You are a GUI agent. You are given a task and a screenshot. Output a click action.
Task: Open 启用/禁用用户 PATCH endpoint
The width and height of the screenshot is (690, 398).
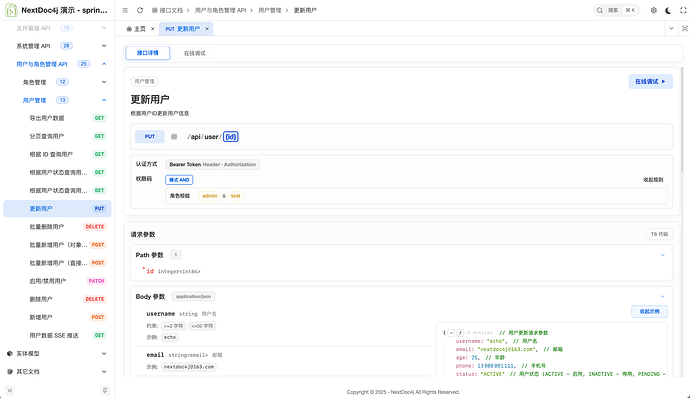click(57, 281)
